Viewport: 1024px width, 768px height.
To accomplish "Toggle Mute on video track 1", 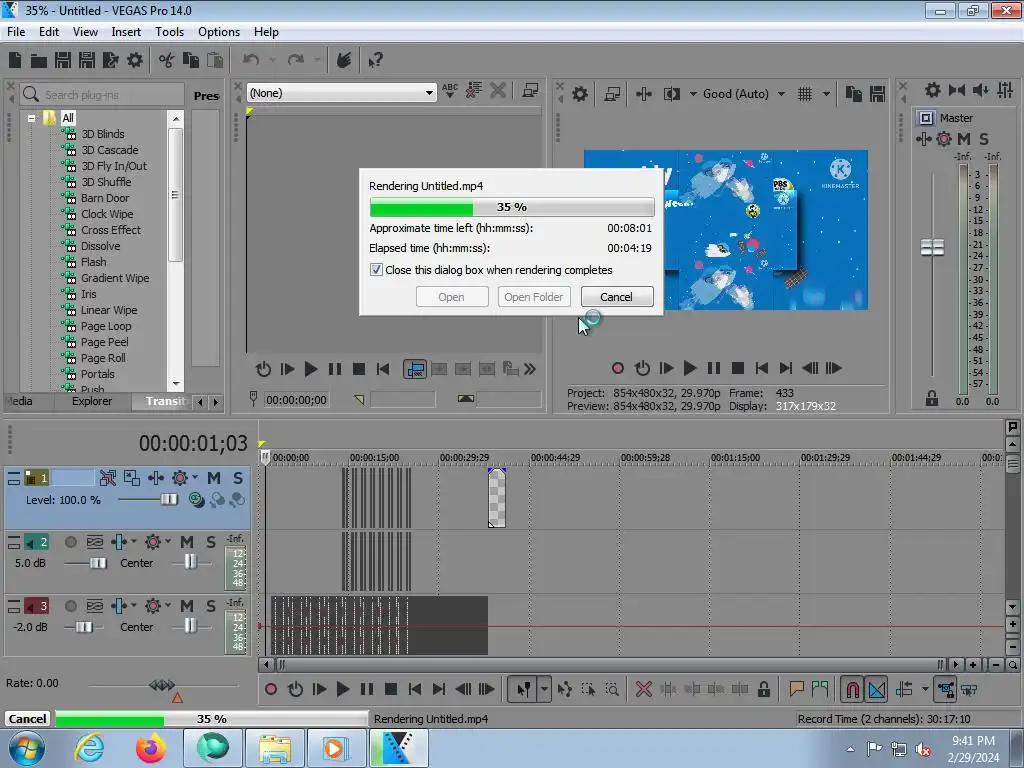I will [214, 478].
